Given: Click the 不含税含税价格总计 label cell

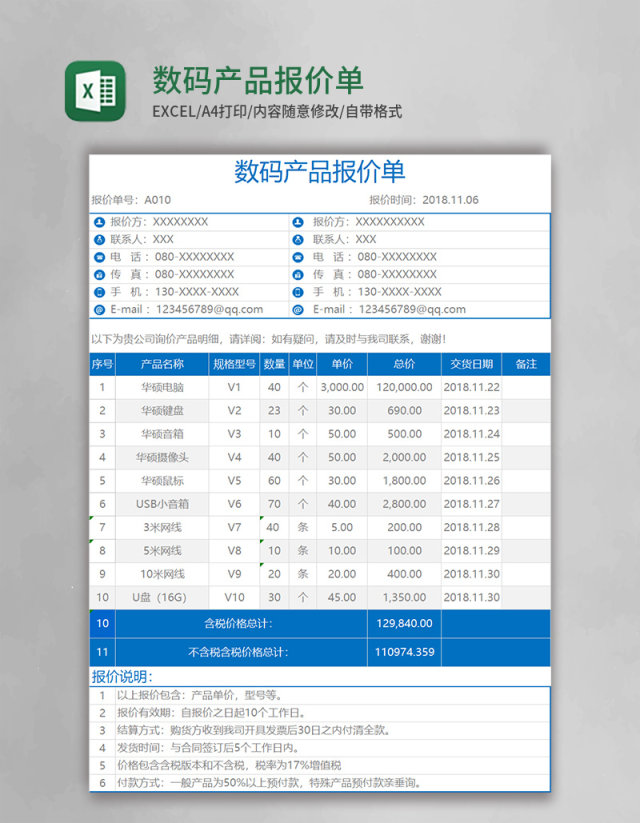Looking at the screenshot, I should [x=242, y=652].
